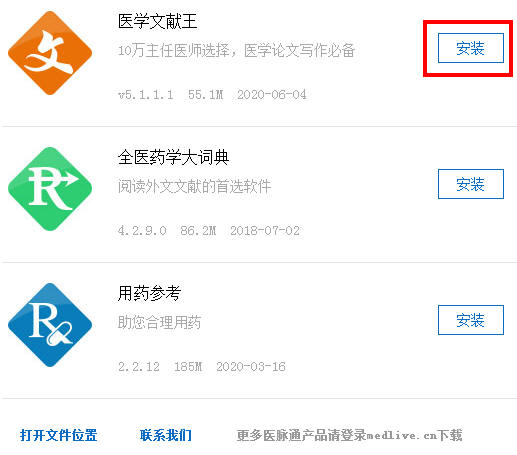Install 全医药学大词典 with its 安装 button
Viewport: 517px width, 455px height.
(471, 184)
